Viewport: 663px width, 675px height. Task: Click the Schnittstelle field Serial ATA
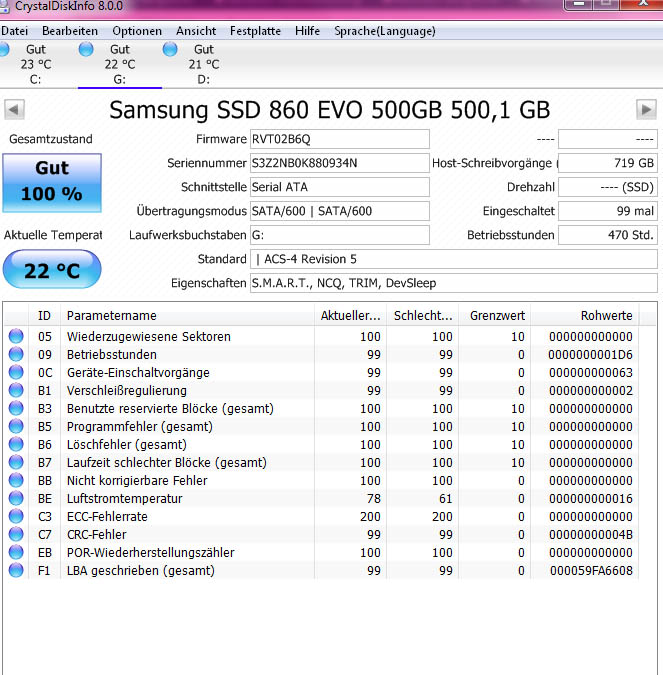(x=340, y=187)
